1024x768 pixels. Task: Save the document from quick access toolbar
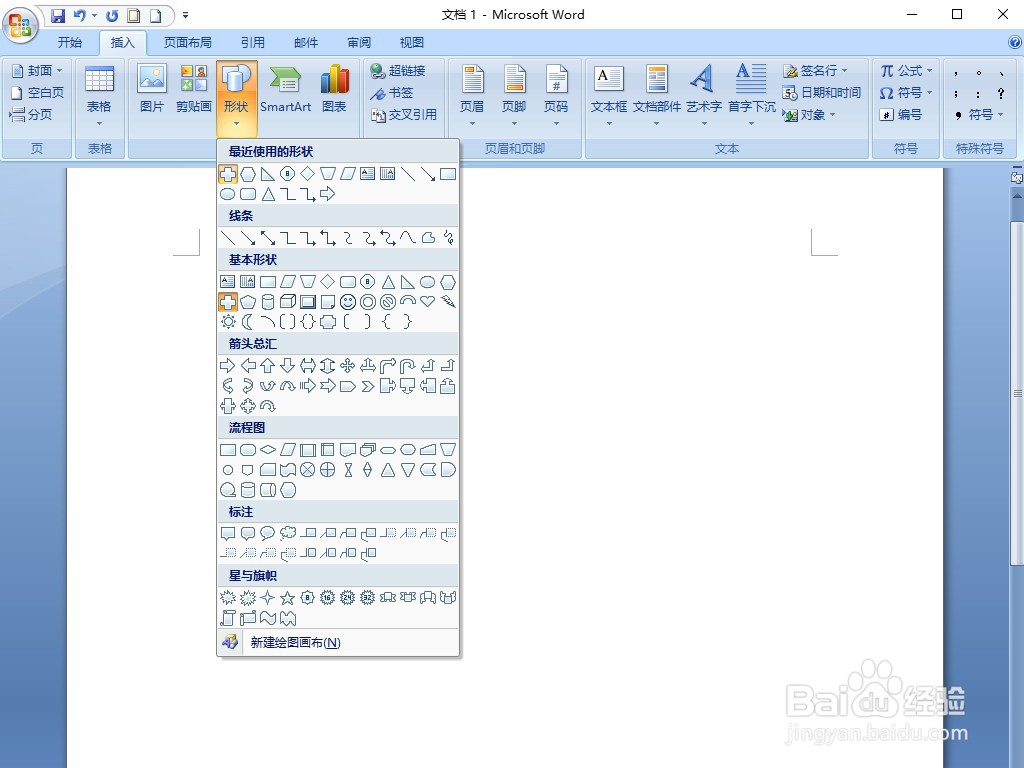(x=58, y=15)
